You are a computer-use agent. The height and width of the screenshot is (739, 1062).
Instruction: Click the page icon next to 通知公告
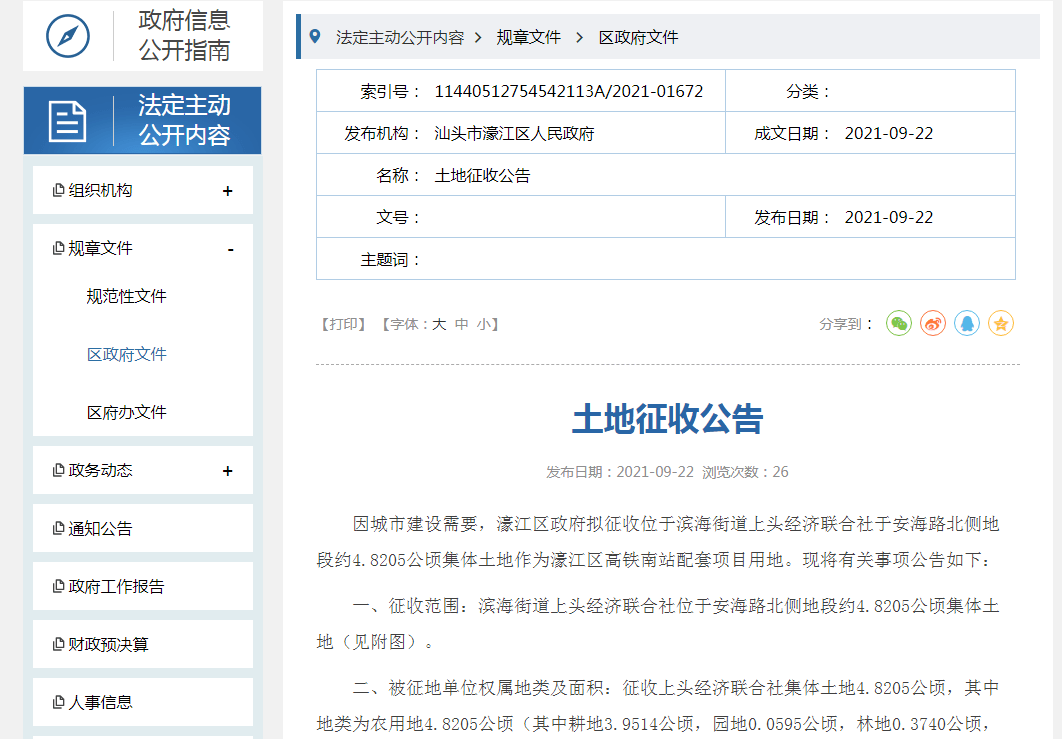[59, 528]
